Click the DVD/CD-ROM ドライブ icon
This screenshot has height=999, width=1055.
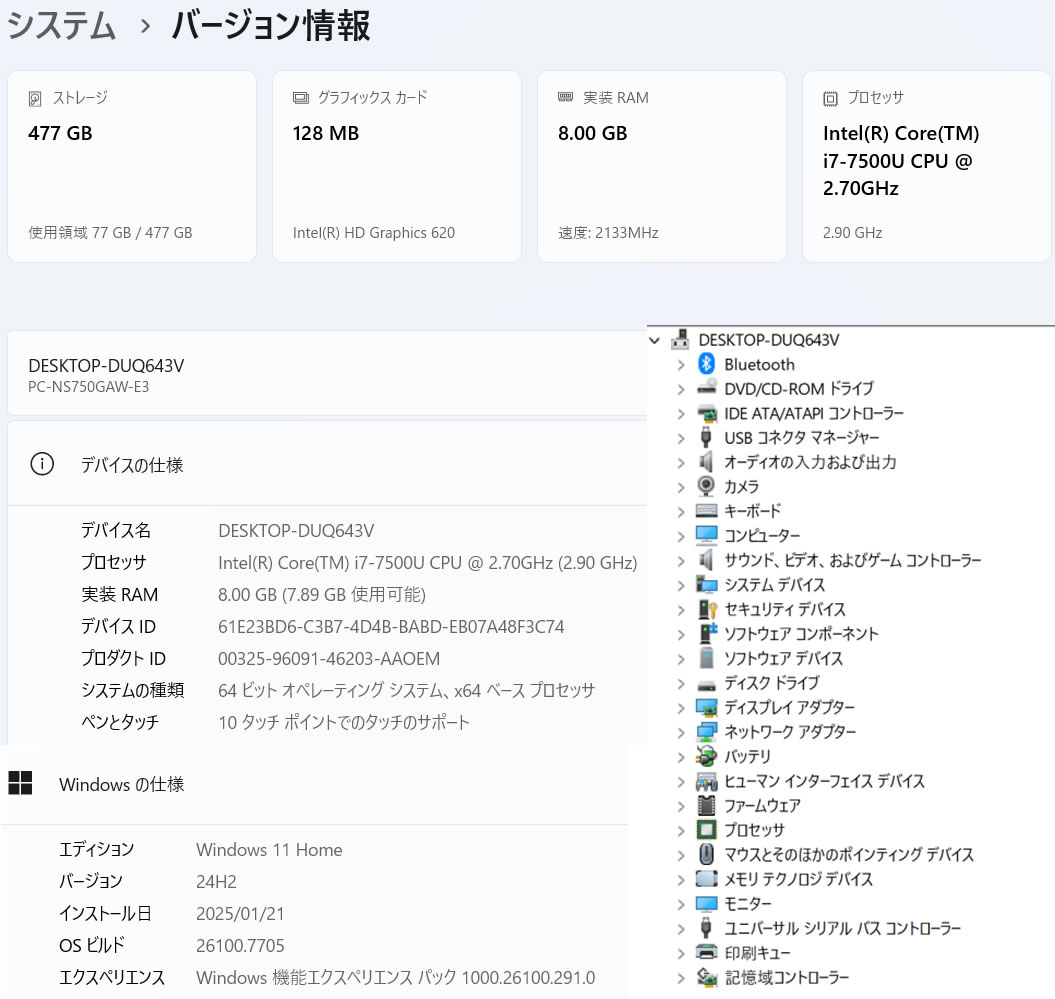[707, 389]
